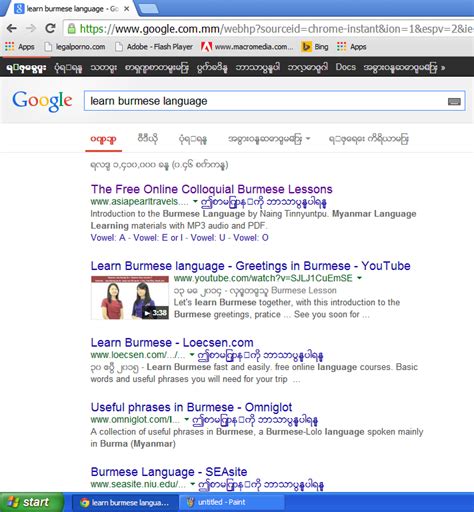Switch to Chrome window in the taskbar
Screen dimensions: 474x512
click(125, 502)
